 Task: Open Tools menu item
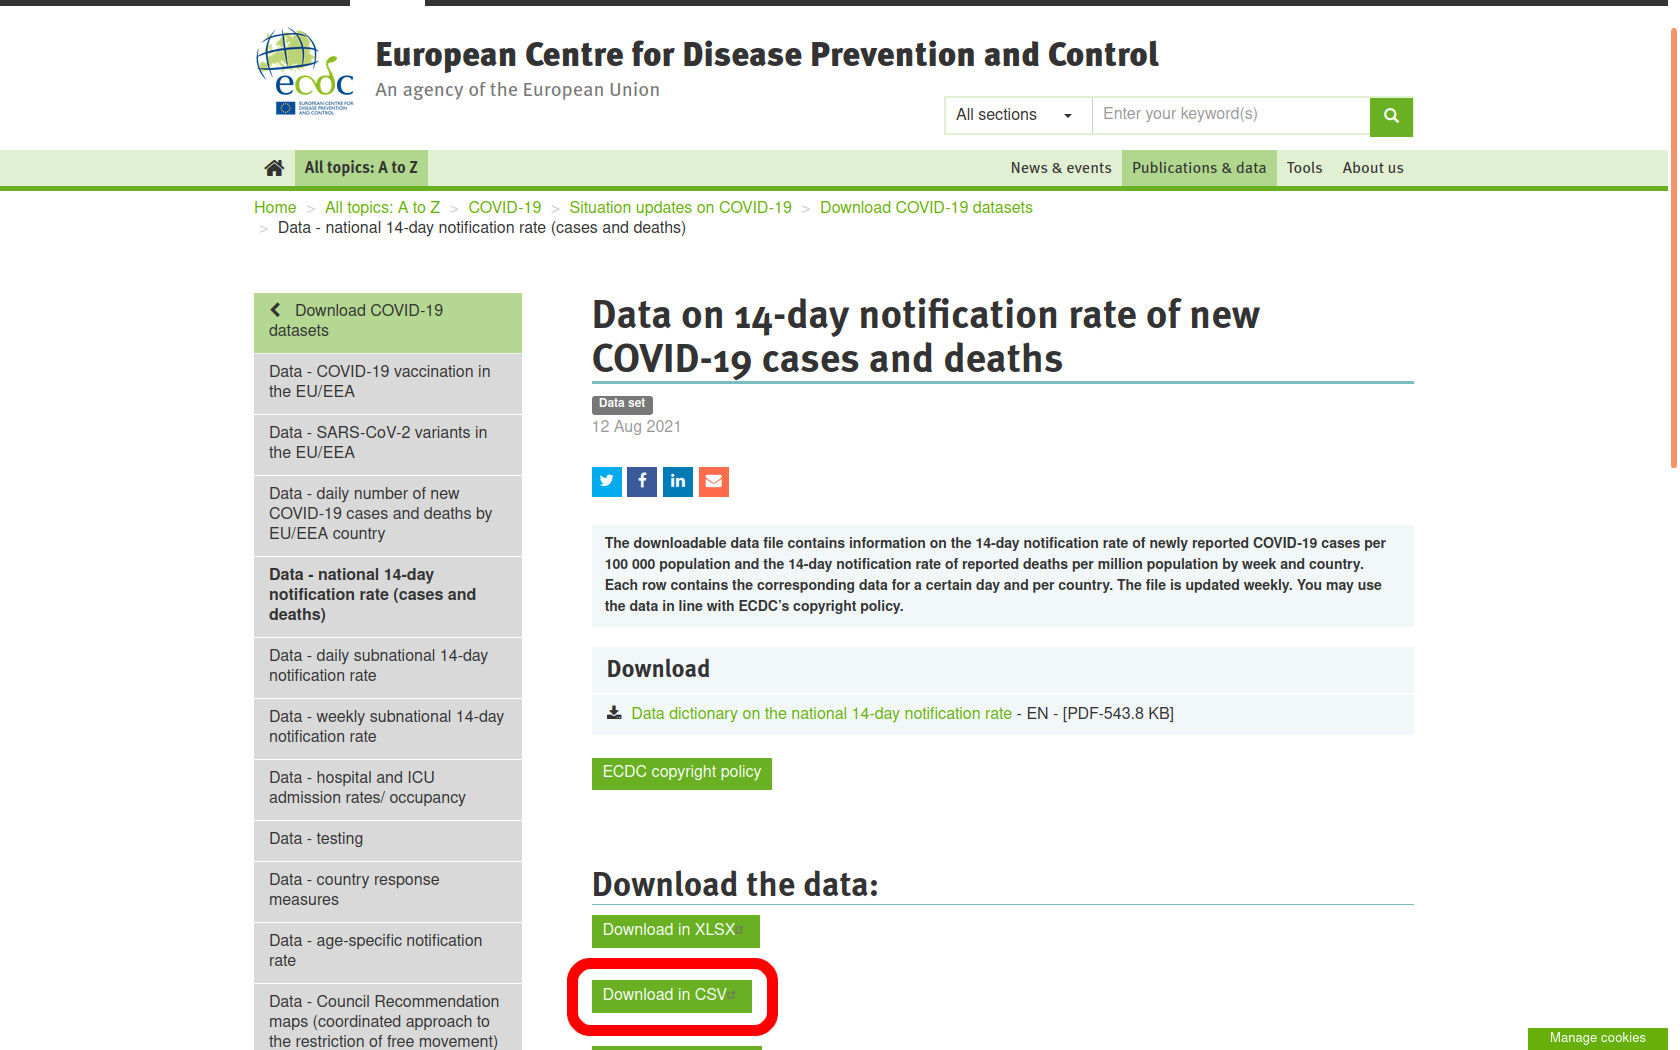point(1304,168)
